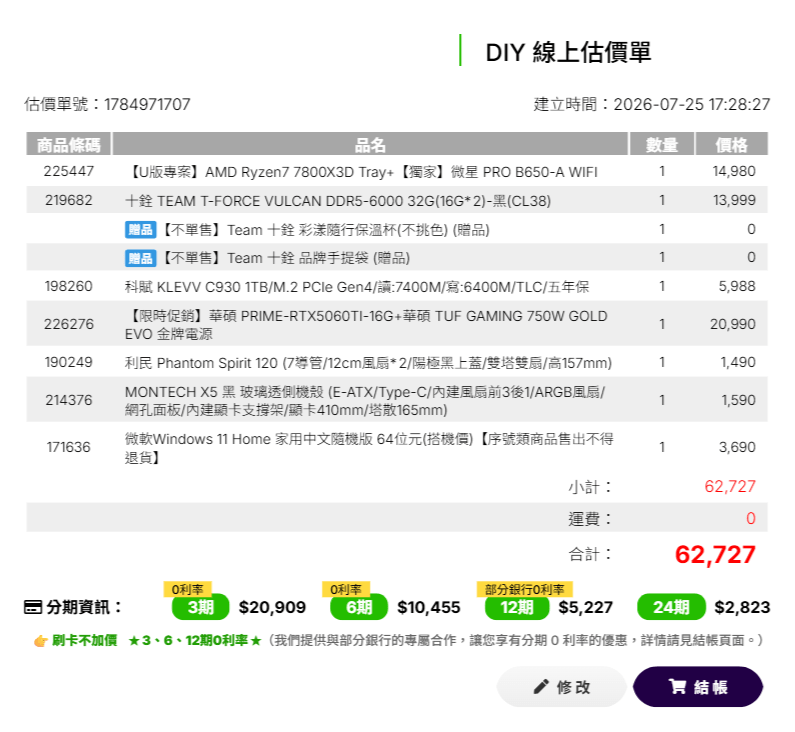795x732 pixels.
Task: Click the KLEVV C930 1TB product name
Action: pyautogui.click(x=357, y=287)
